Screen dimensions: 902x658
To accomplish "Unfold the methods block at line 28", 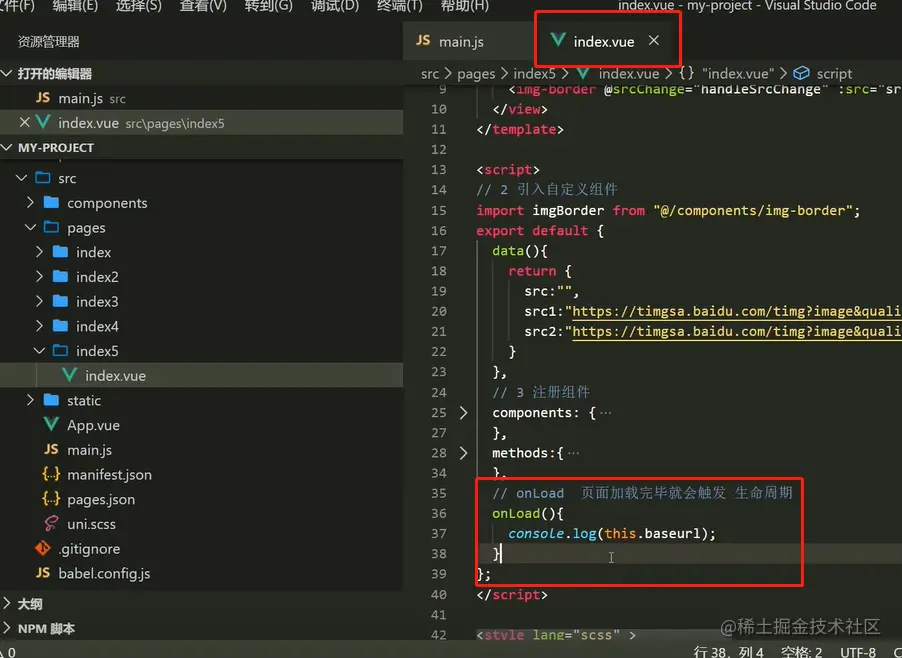I will click(x=464, y=453).
